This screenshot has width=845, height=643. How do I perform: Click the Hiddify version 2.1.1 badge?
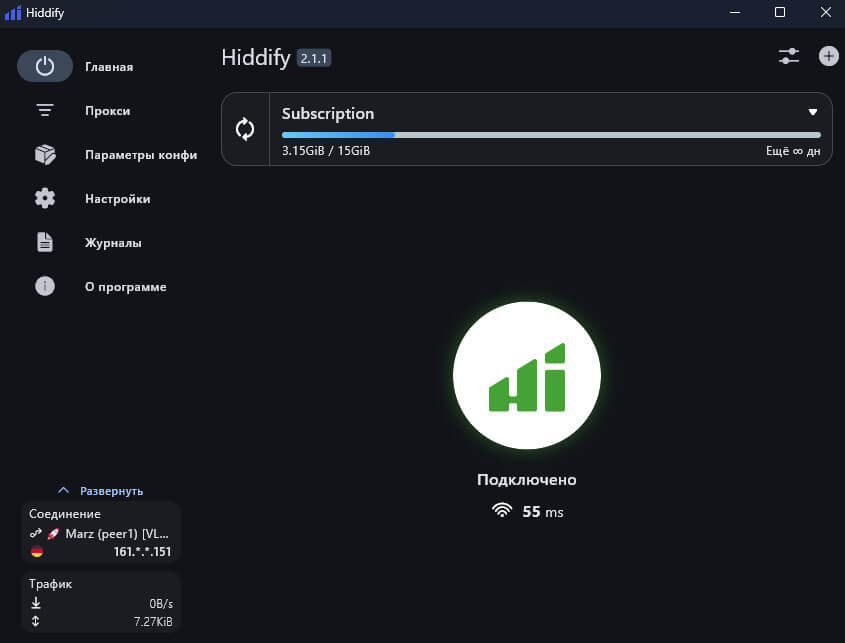pyautogui.click(x=313, y=58)
